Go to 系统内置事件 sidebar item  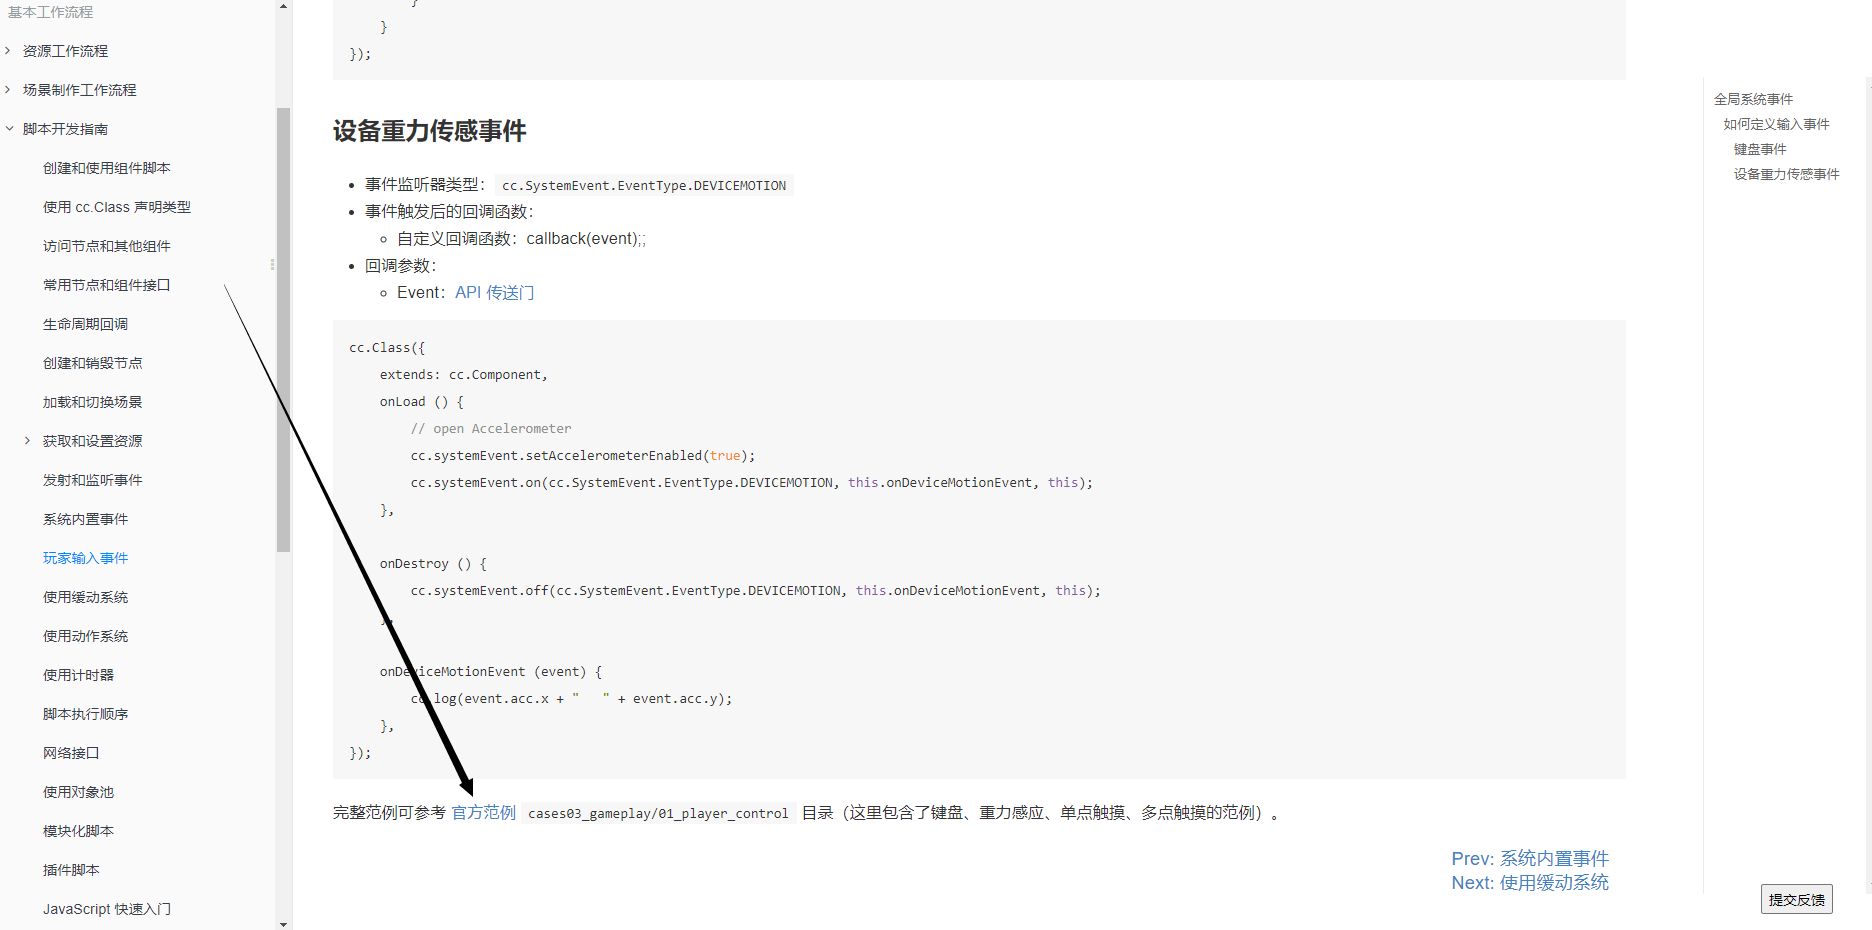(x=85, y=519)
